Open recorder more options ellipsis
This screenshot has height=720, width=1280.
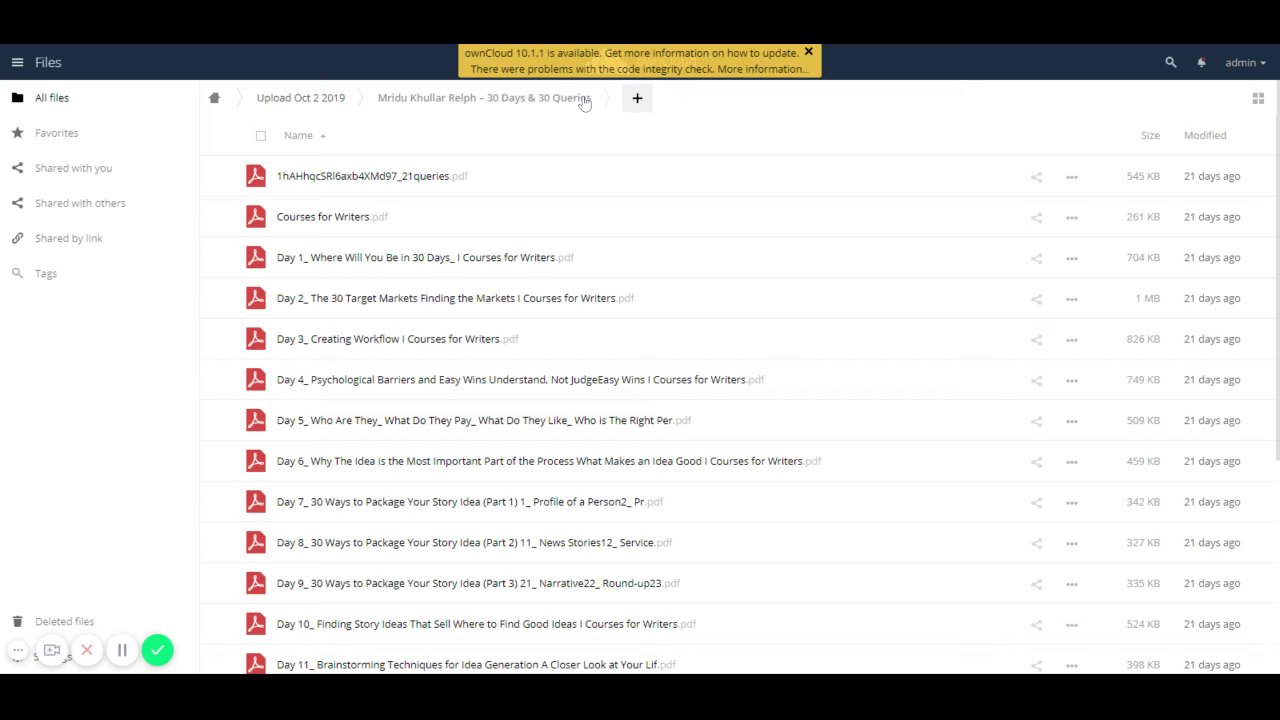pyautogui.click(x=17, y=650)
